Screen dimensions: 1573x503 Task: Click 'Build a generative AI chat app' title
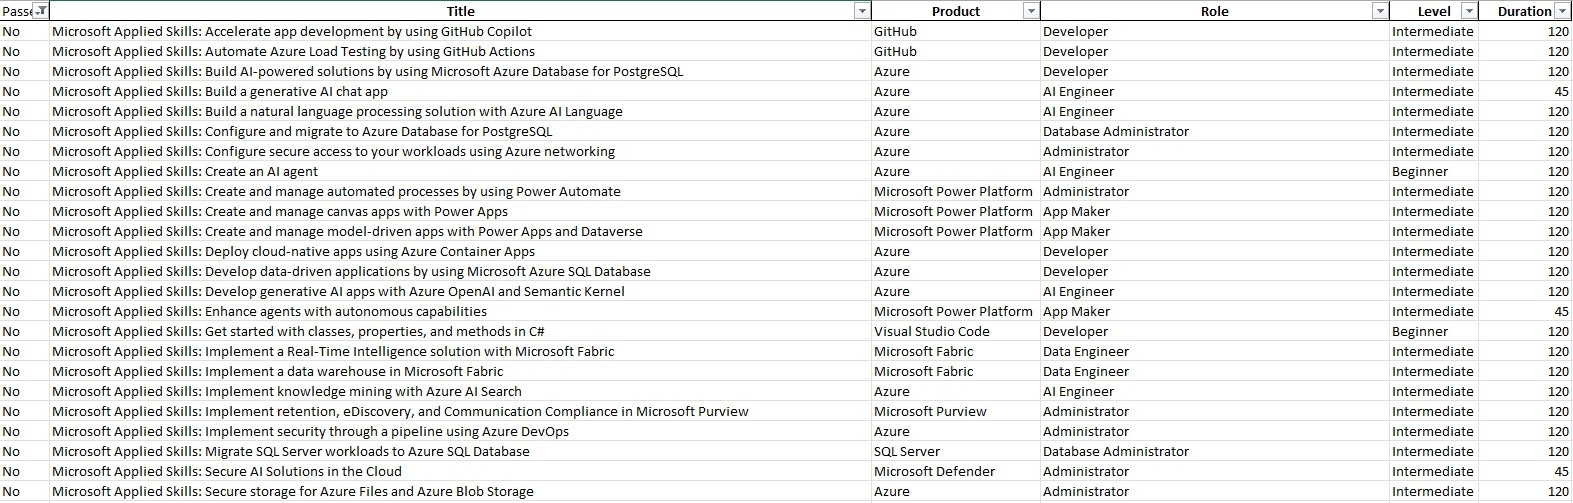pos(220,91)
